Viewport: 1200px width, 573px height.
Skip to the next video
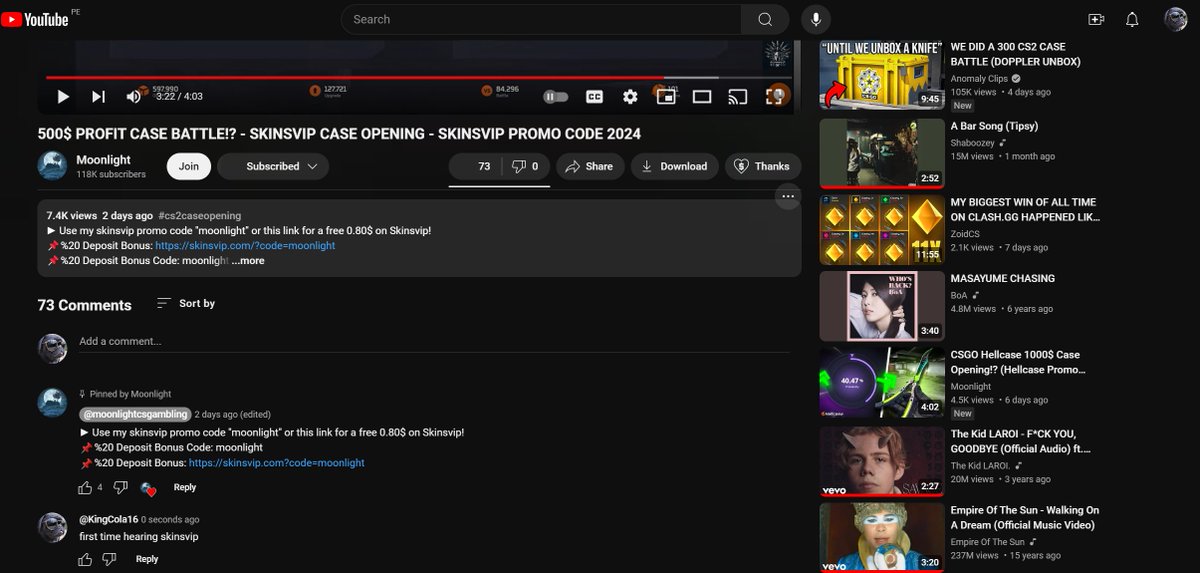[98, 96]
